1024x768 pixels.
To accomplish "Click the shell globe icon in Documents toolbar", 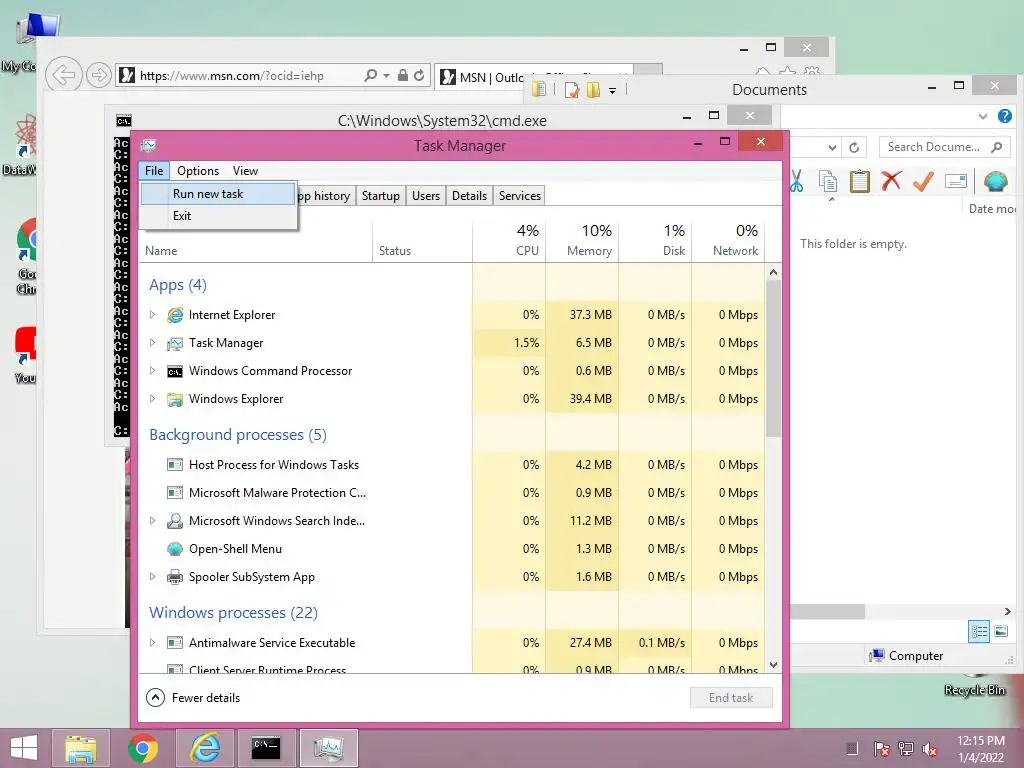I will pos(995,181).
